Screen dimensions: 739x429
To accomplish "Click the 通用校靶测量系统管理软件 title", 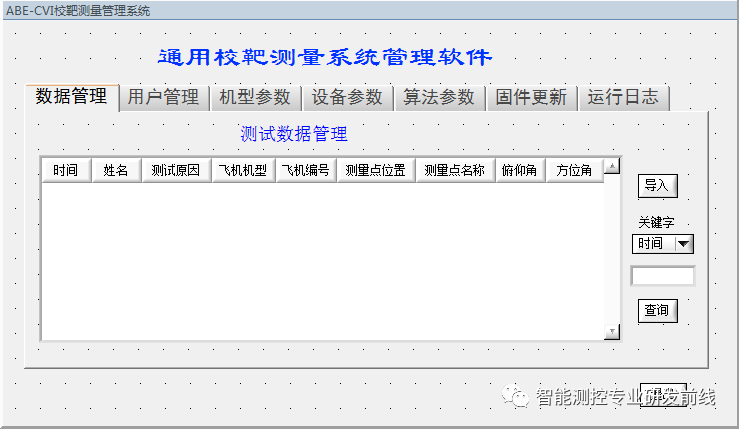I will 325,58.
